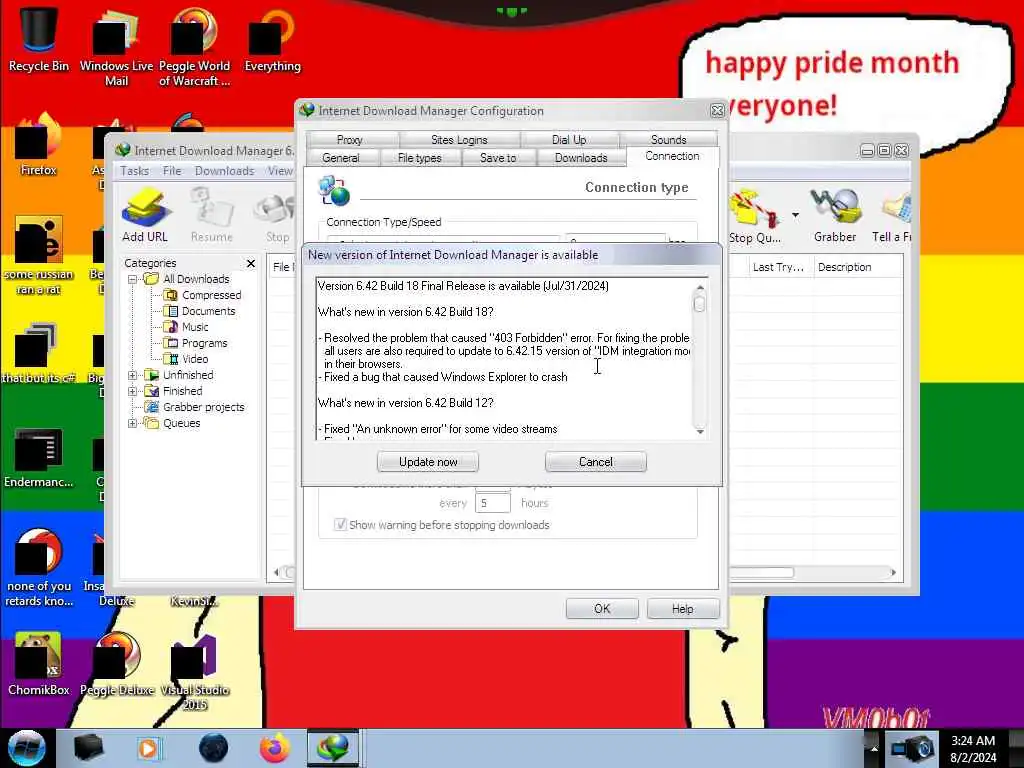Switch to the Downloads tab
Viewport: 1024px width, 768px height.
[x=581, y=157]
